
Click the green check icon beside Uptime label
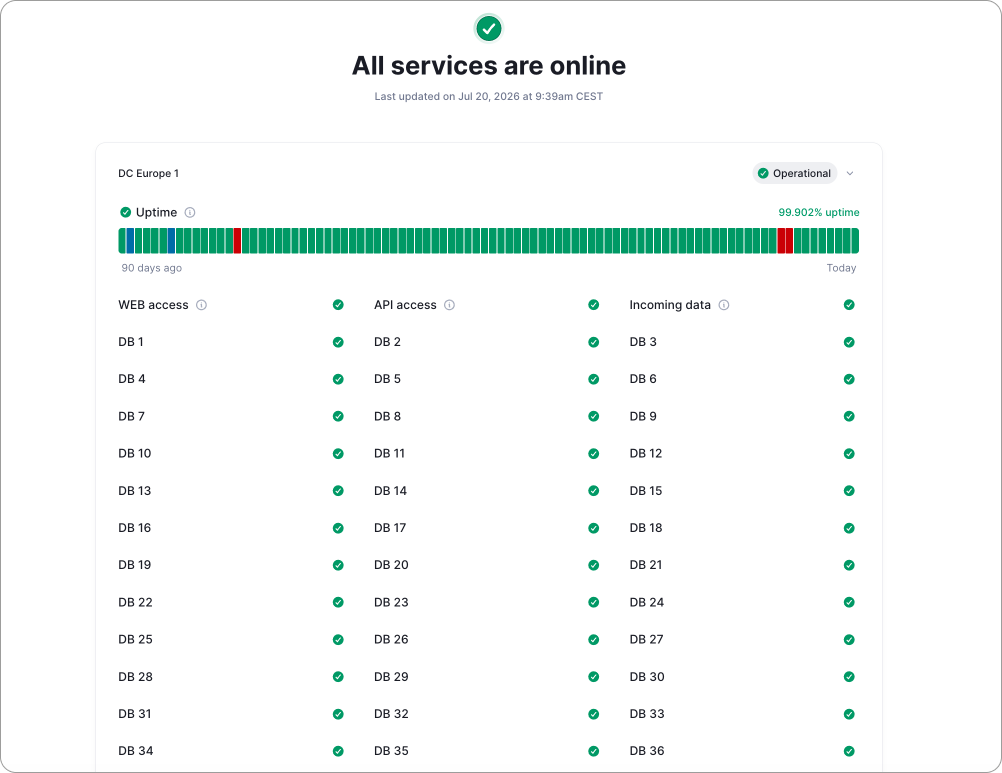[x=125, y=212]
